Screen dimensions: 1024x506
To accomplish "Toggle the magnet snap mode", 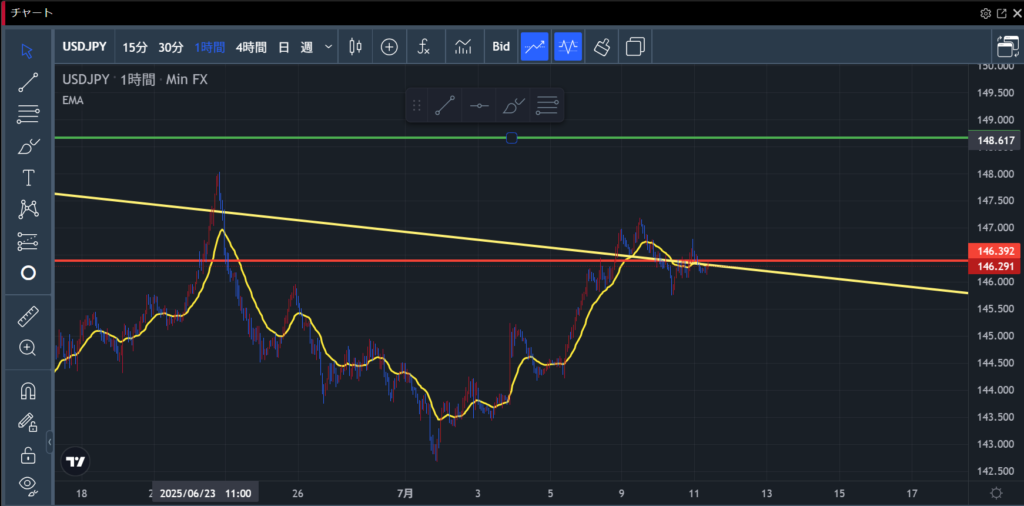I will pos(27,392).
